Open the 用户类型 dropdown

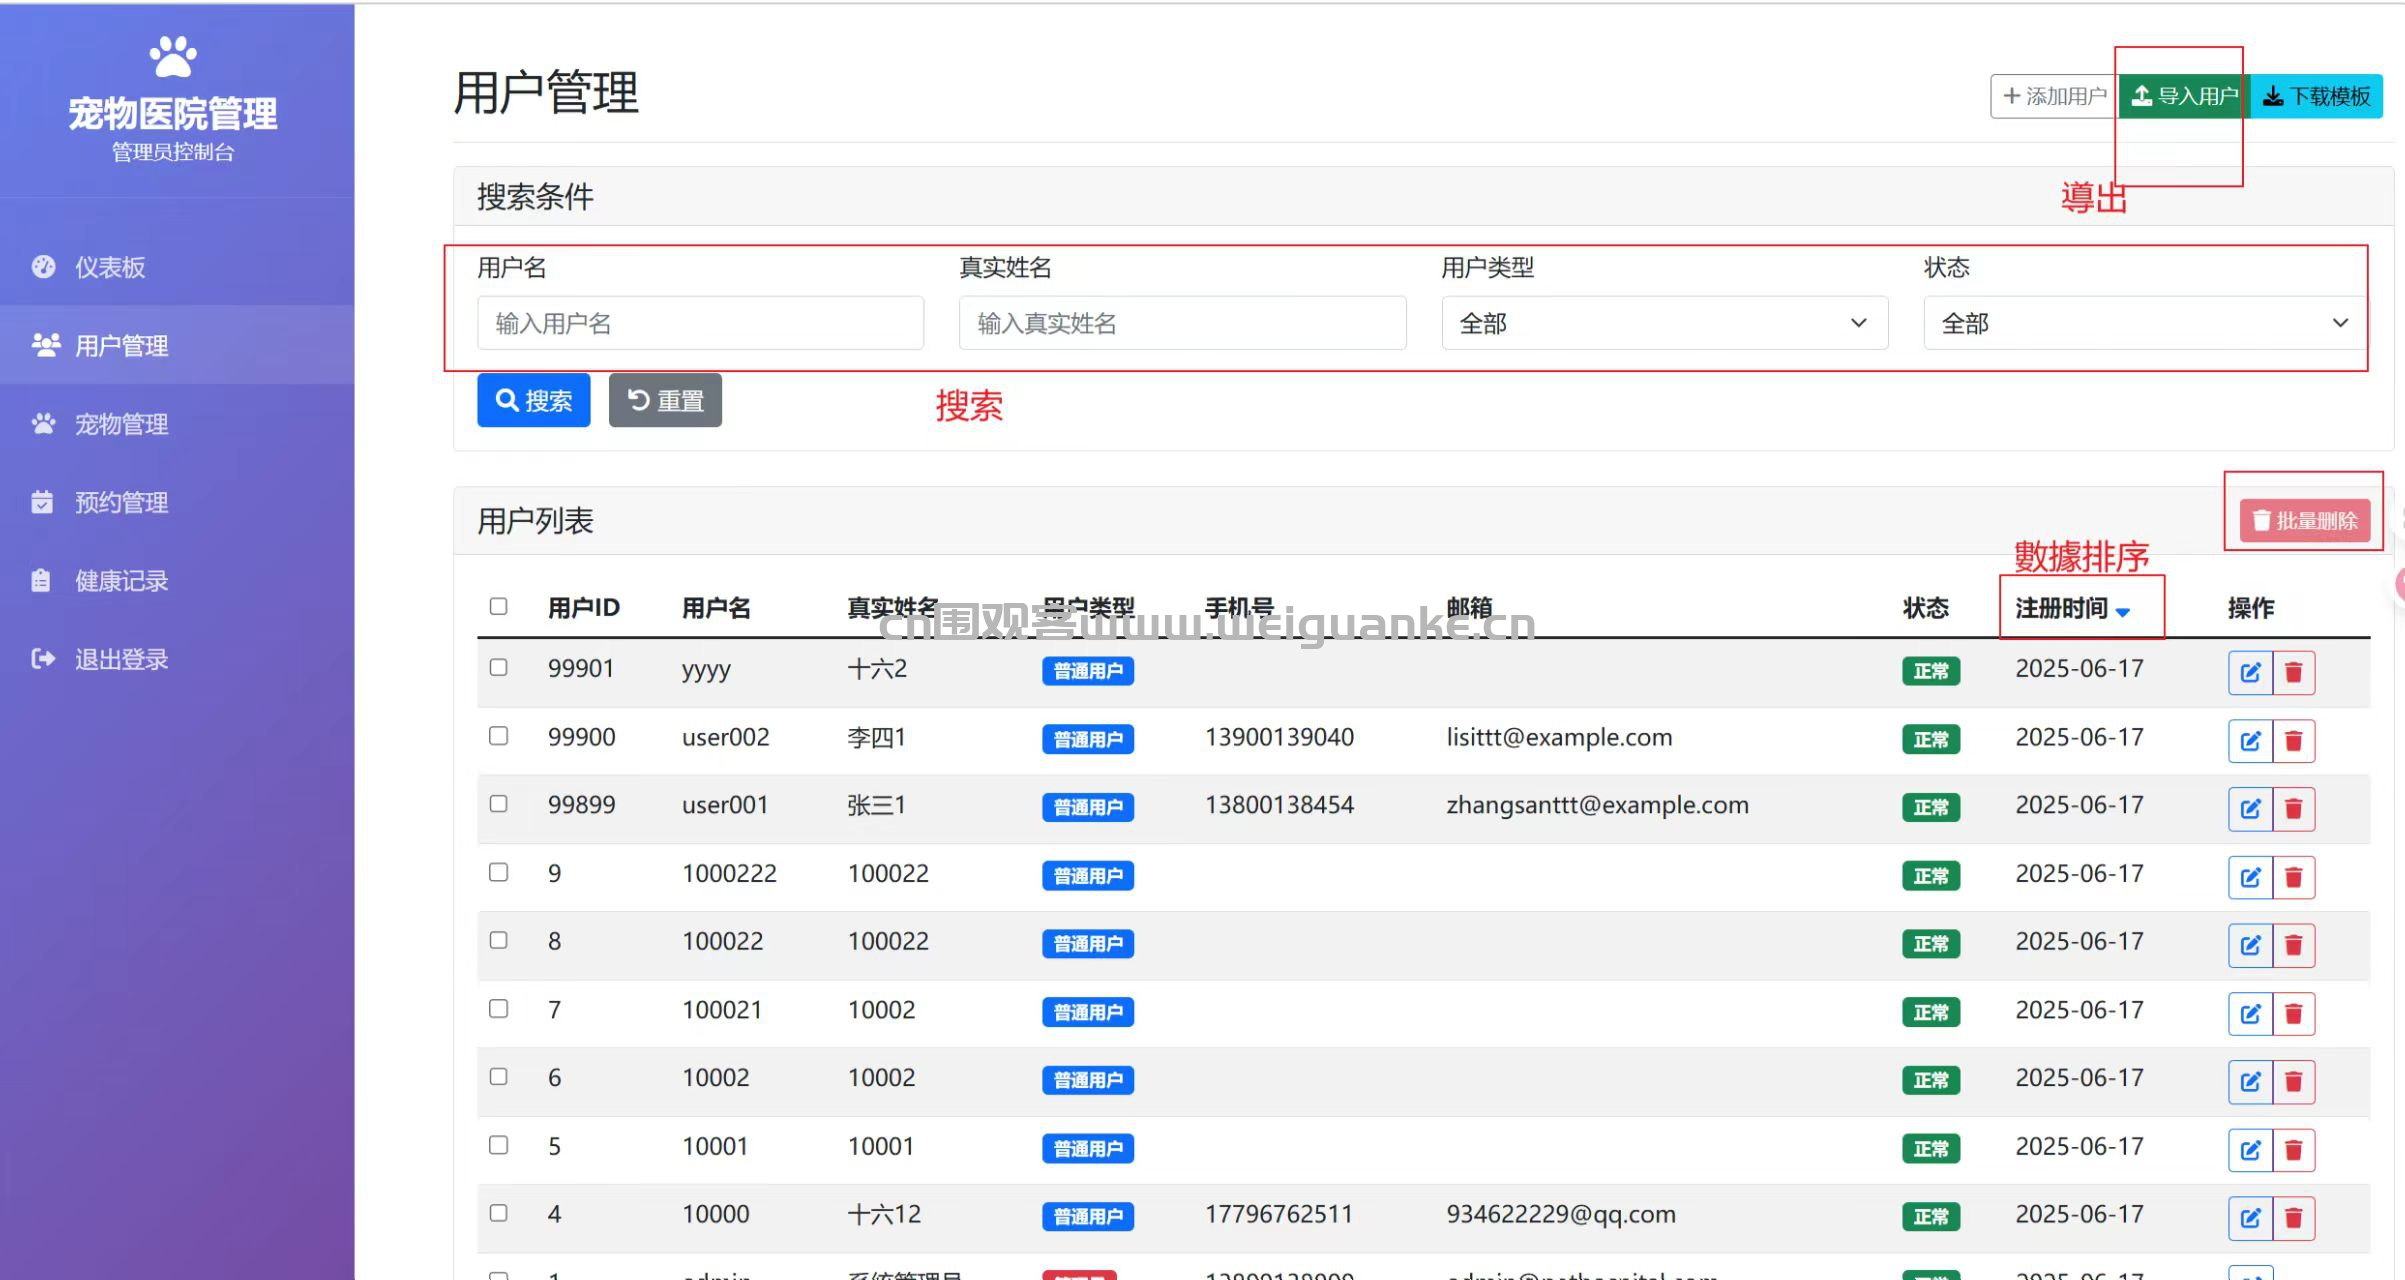tap(1664, 323)
